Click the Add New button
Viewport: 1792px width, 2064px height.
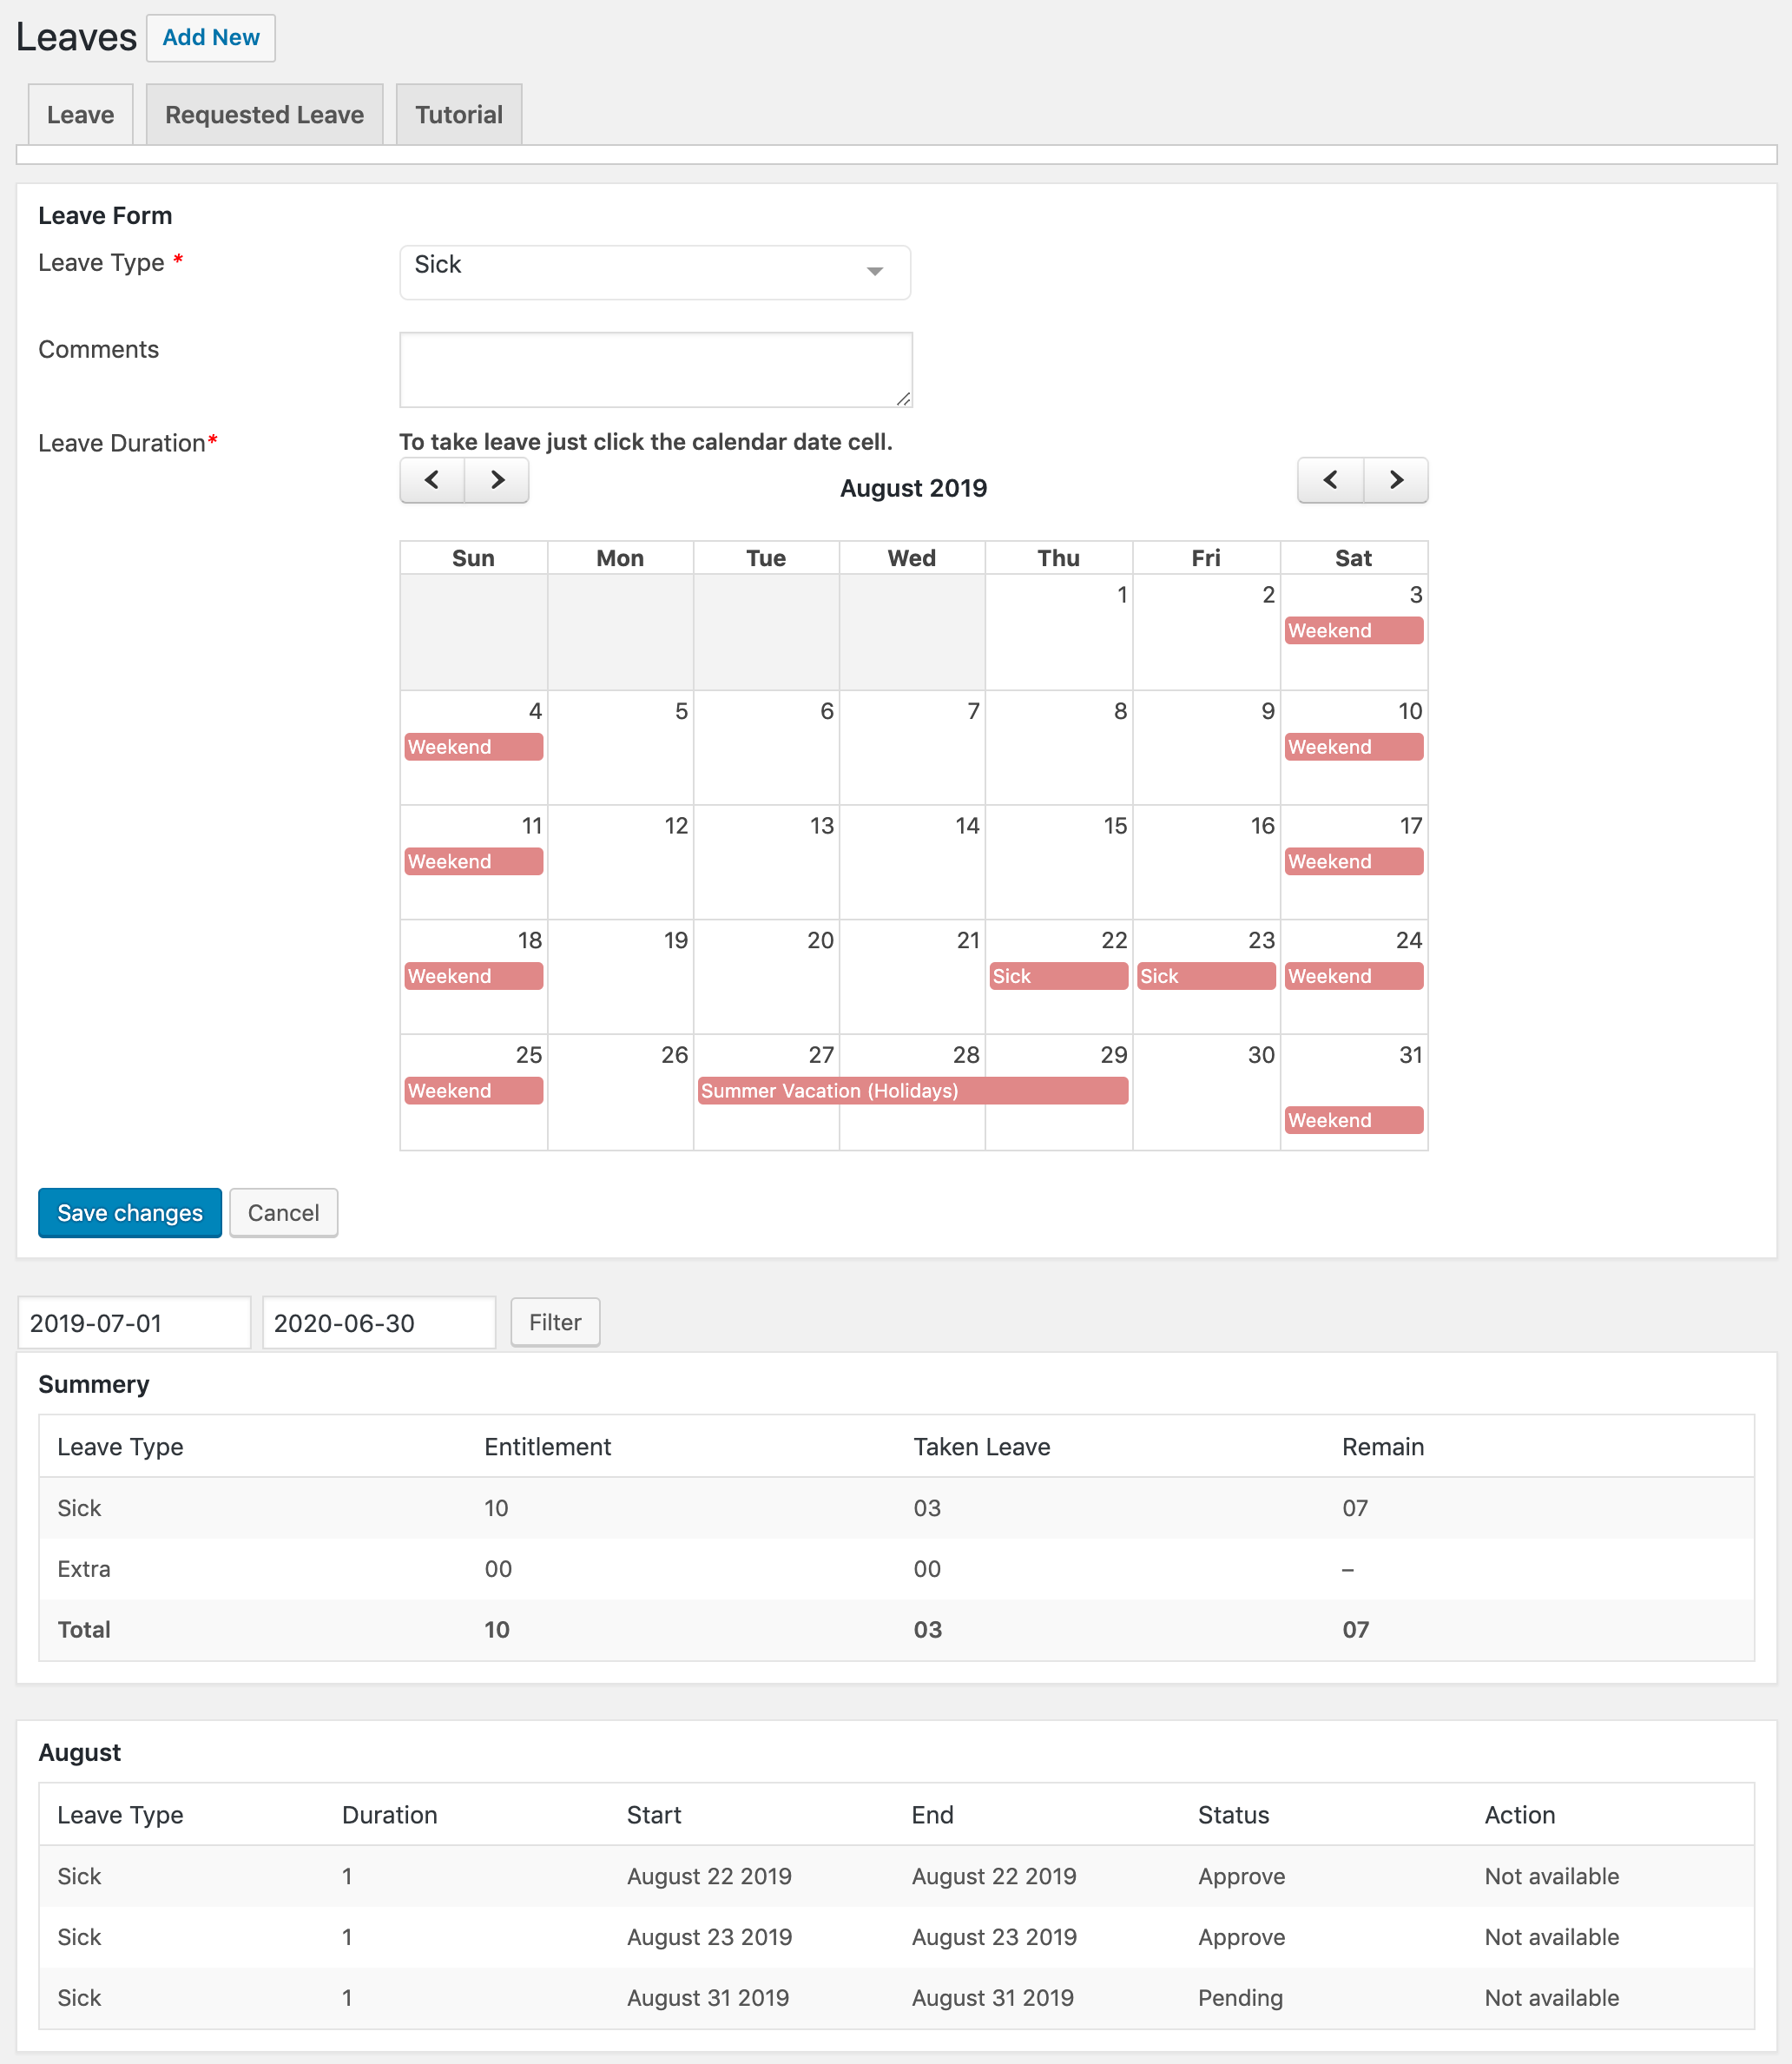point(211,38)
